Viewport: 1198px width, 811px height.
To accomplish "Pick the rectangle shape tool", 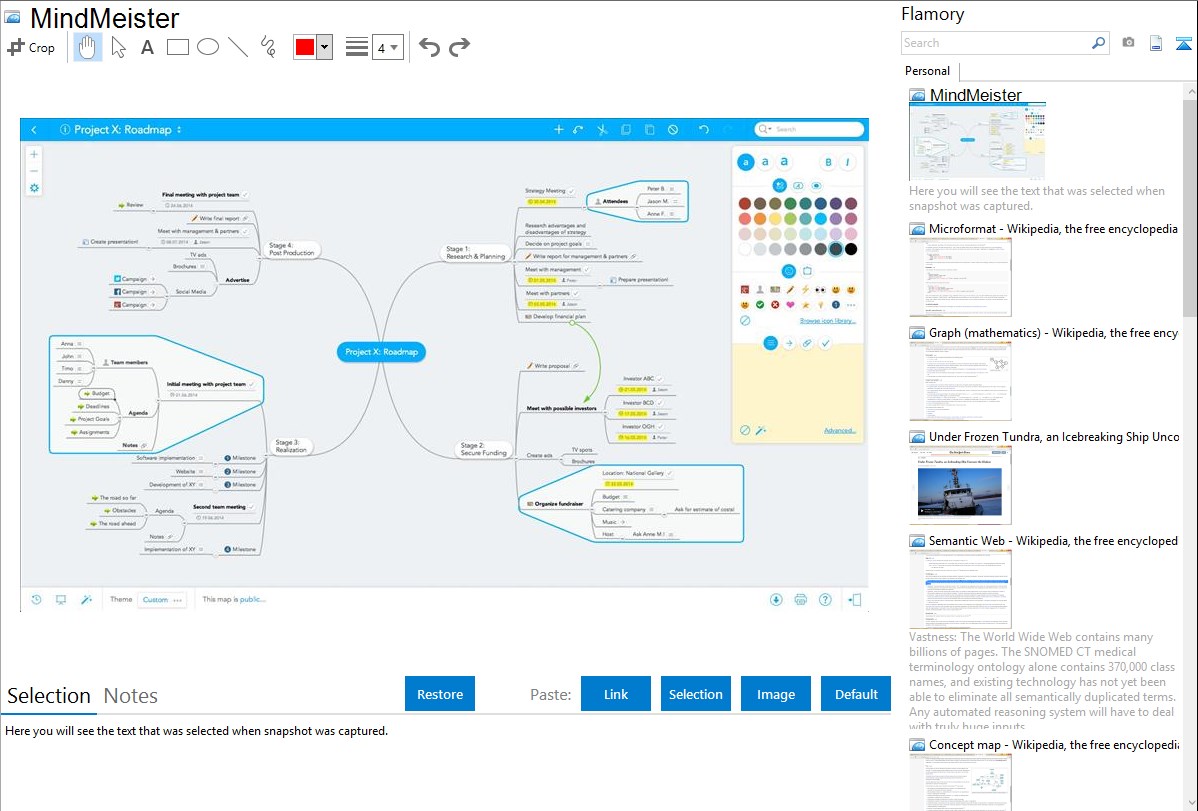I will coord(177,47).
